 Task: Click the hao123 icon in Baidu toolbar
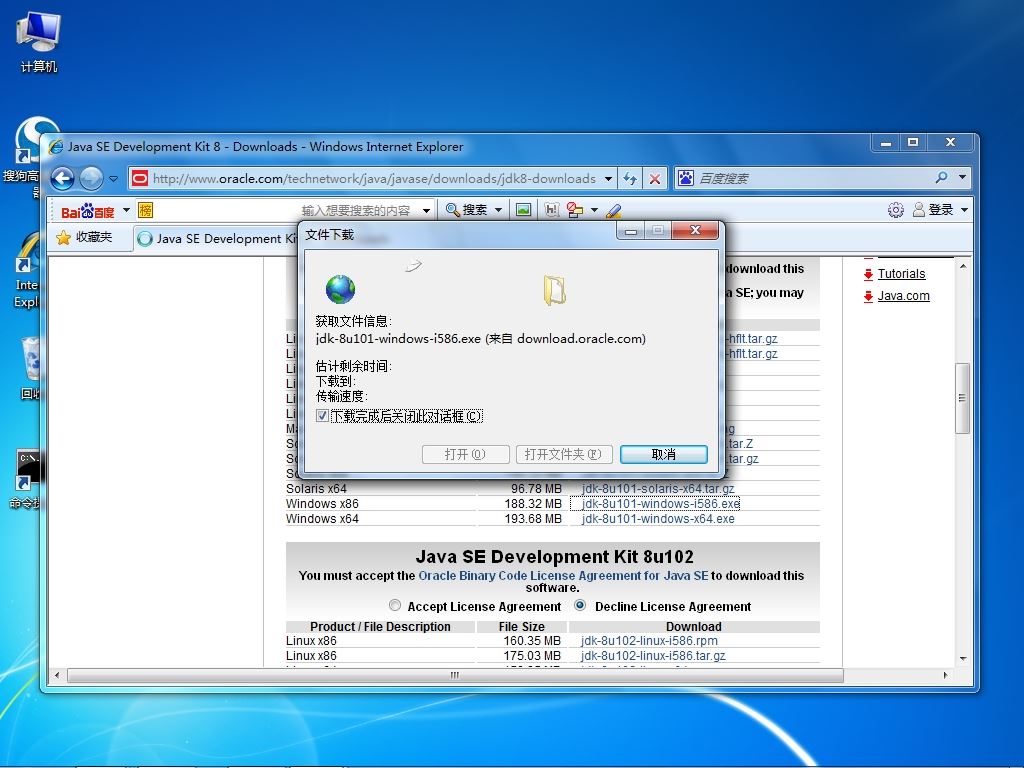552,210
